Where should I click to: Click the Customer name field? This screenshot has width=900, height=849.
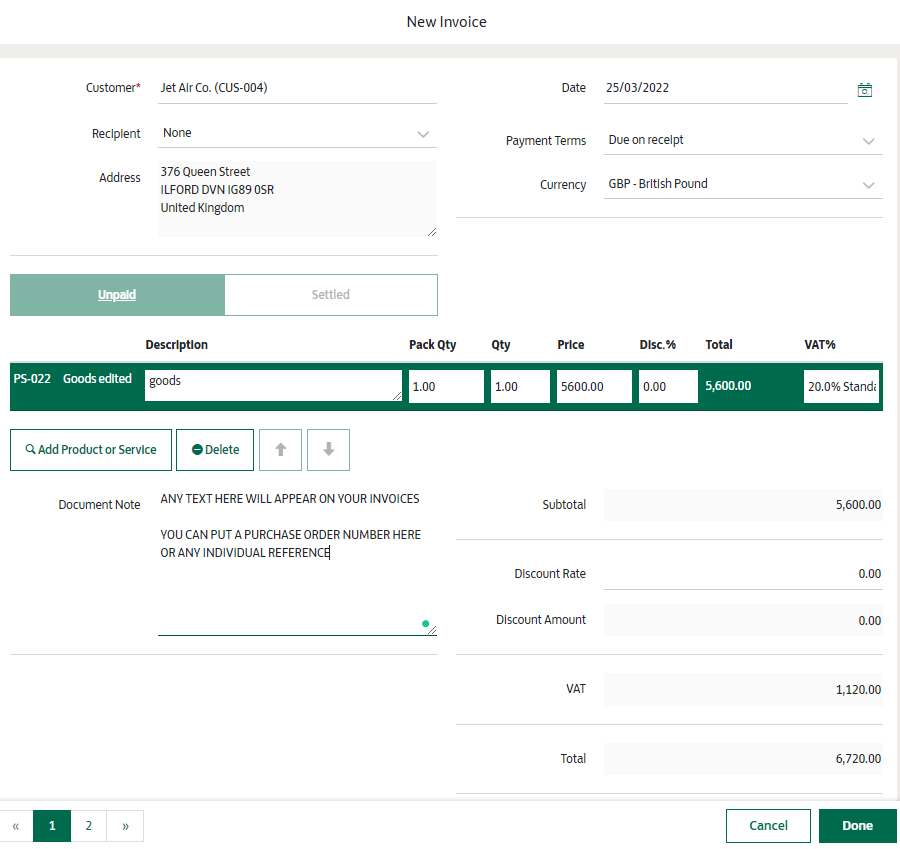pyautogui.click(x=297, y=88)
